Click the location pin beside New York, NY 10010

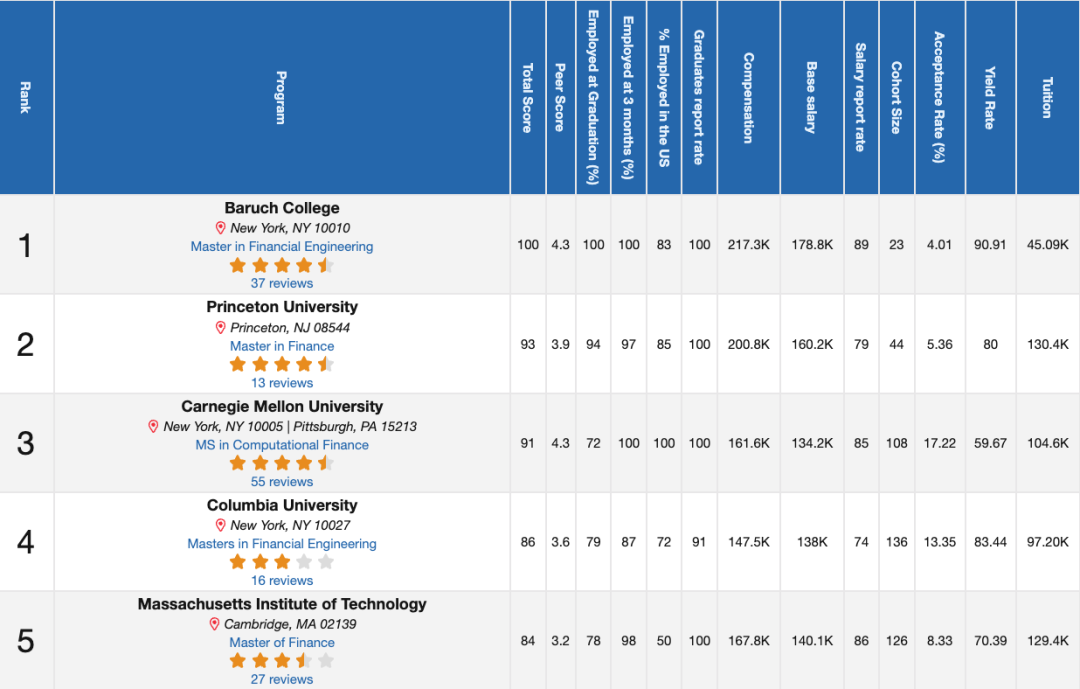point(220,227)
